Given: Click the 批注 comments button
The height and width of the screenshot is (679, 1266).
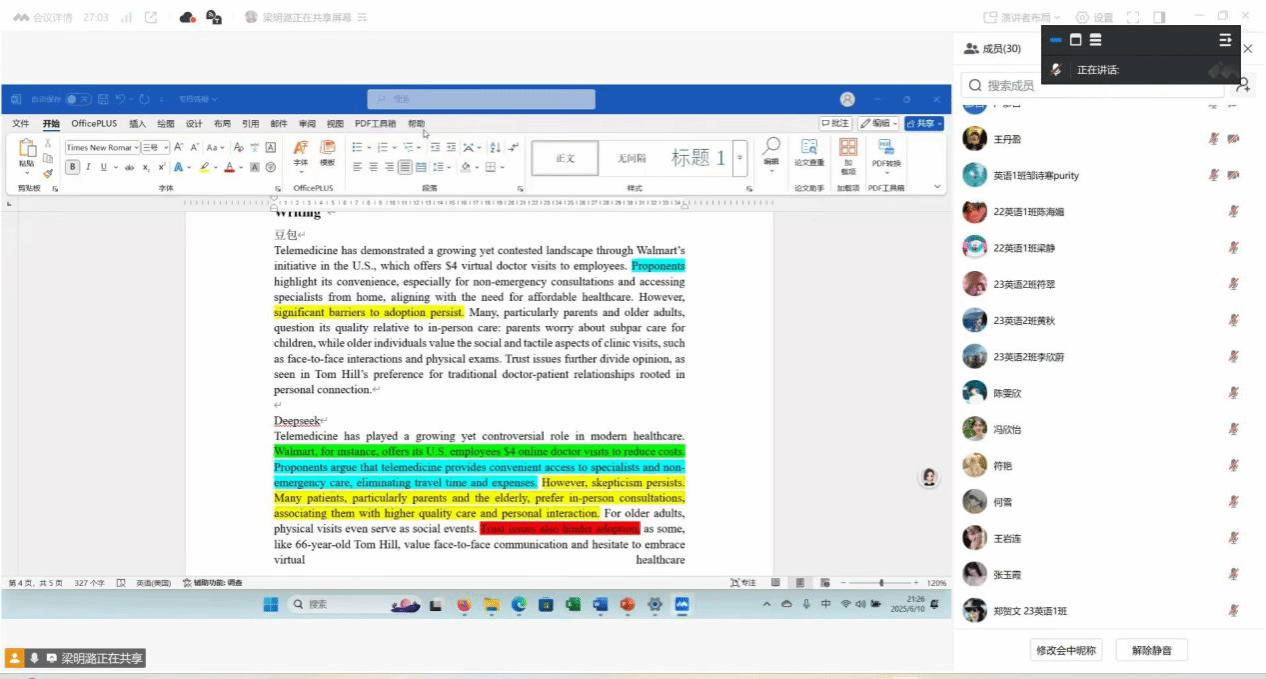Looking at the screenshot, I should point(835,123).
